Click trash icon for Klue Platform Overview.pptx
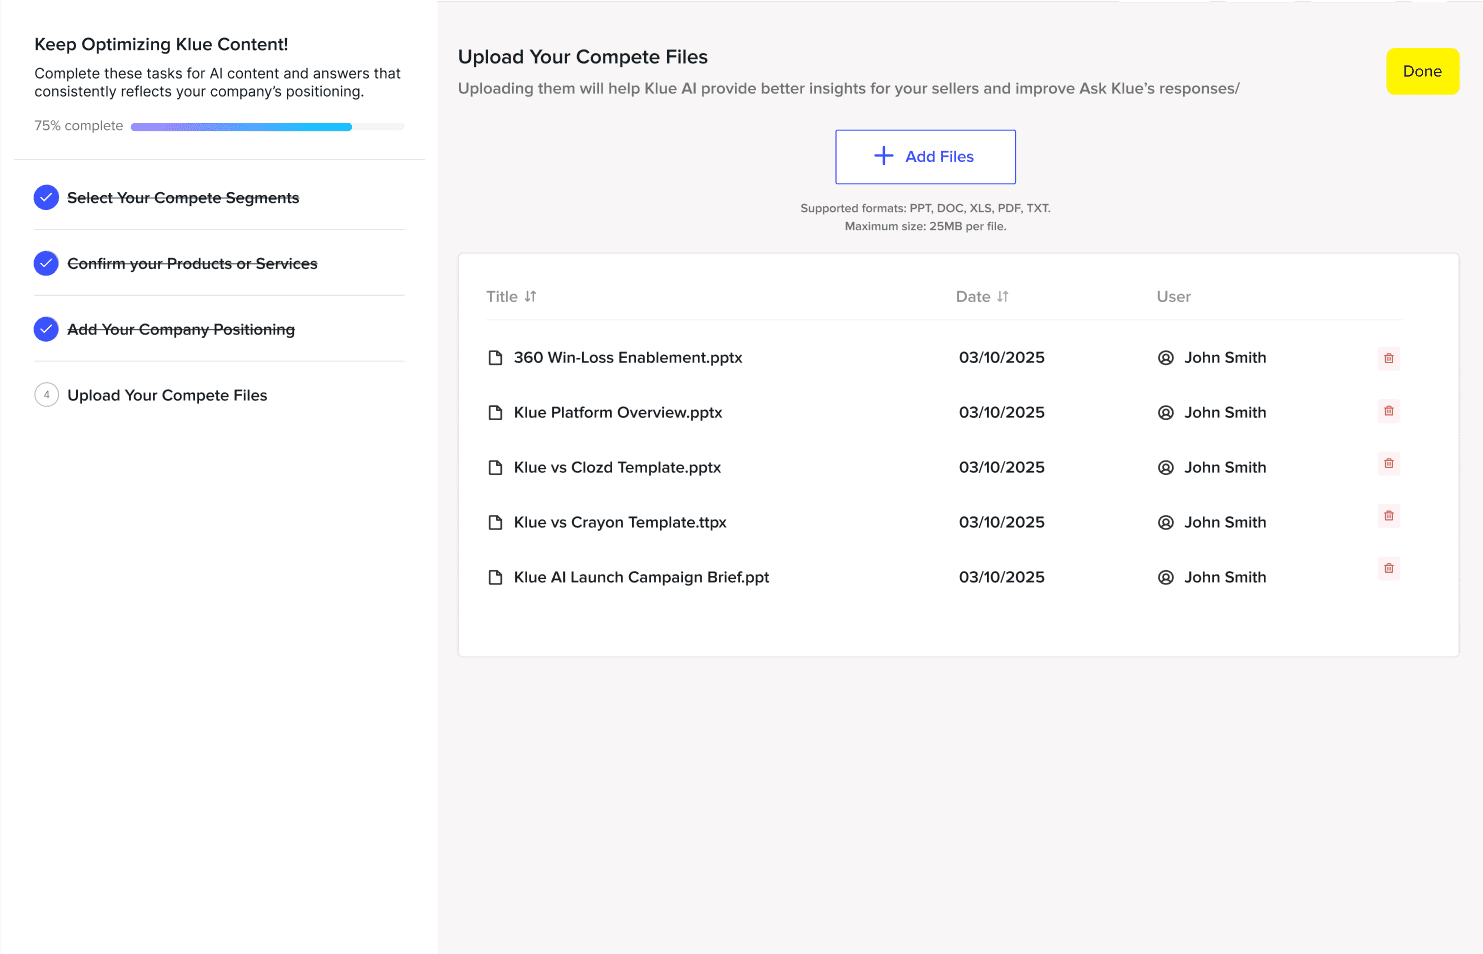Image resolution: width=1483 pixels, height=954 pixels. (1388, 411)
